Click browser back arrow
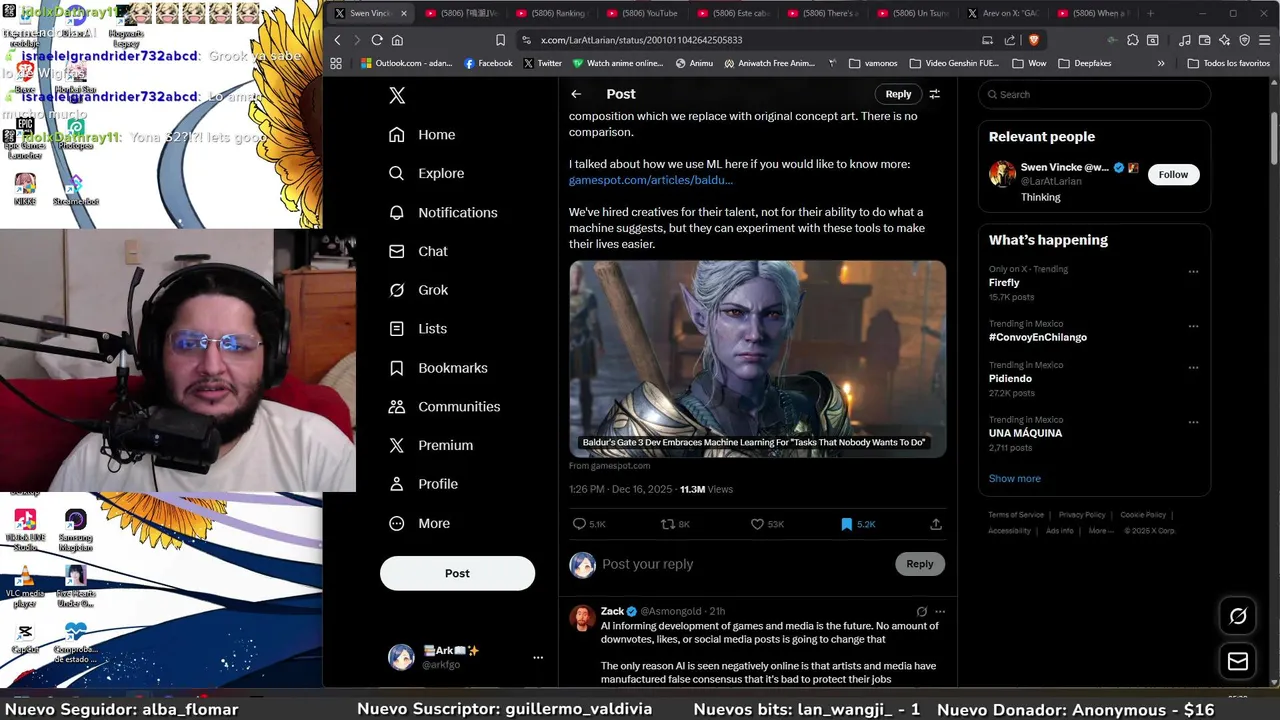The height and width of the screenshot is (720, 1280). pyautogui.click(x=337, y=40)
